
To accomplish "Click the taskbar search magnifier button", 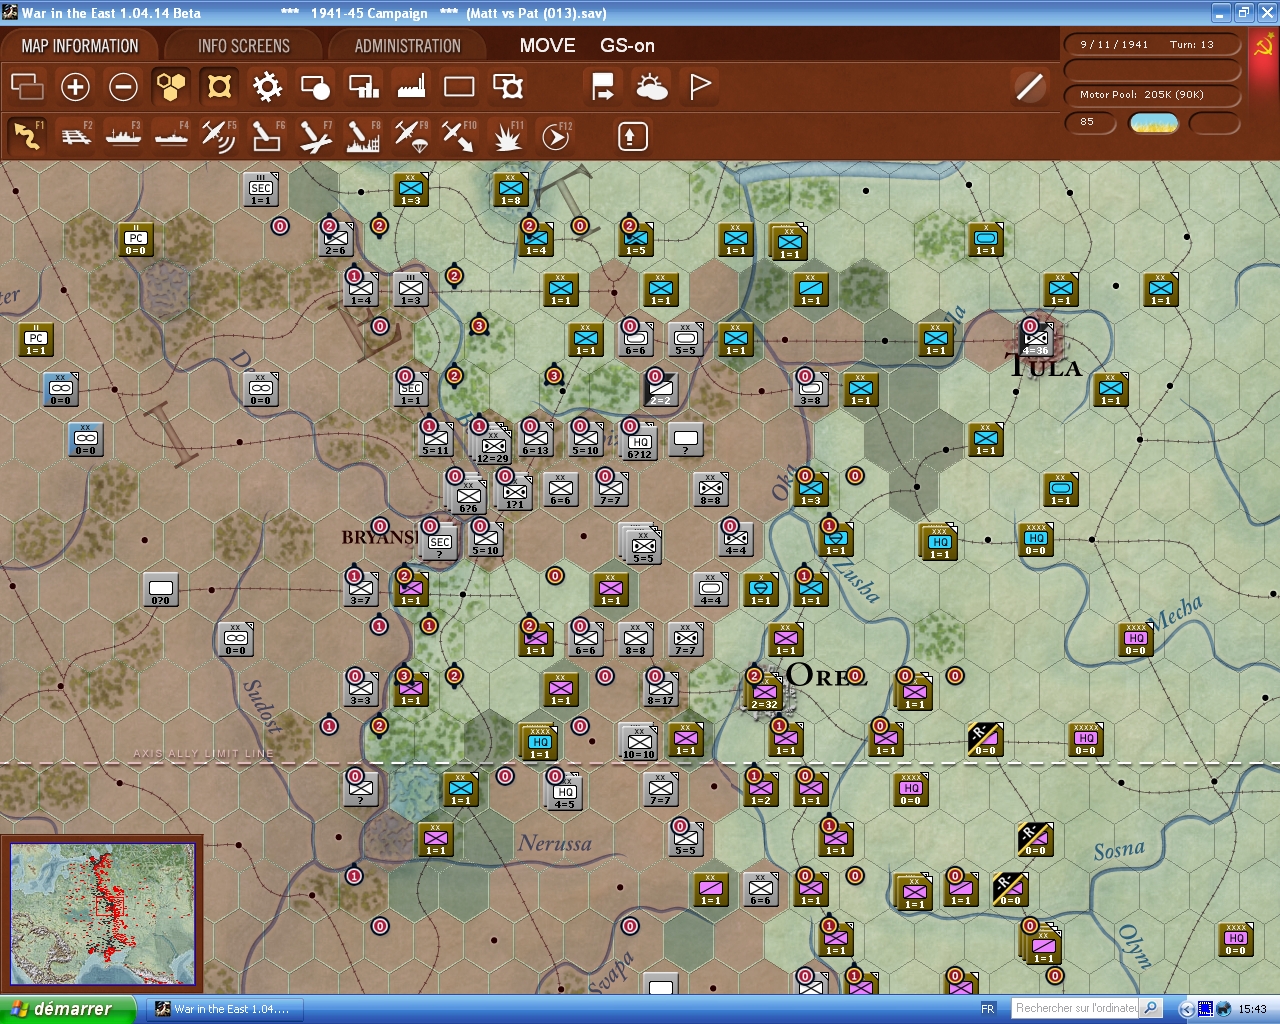I will (x=1151, y=1008).
